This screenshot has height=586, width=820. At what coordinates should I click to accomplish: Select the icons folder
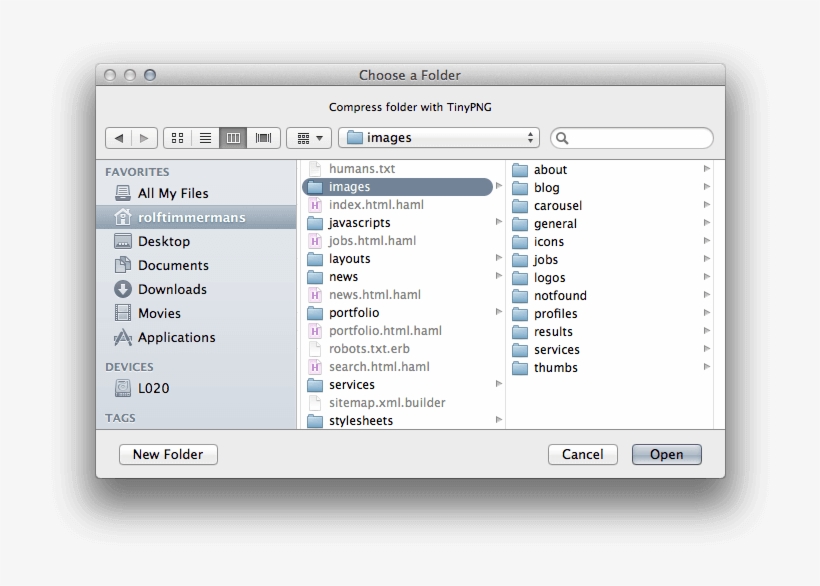coord(610,242)
